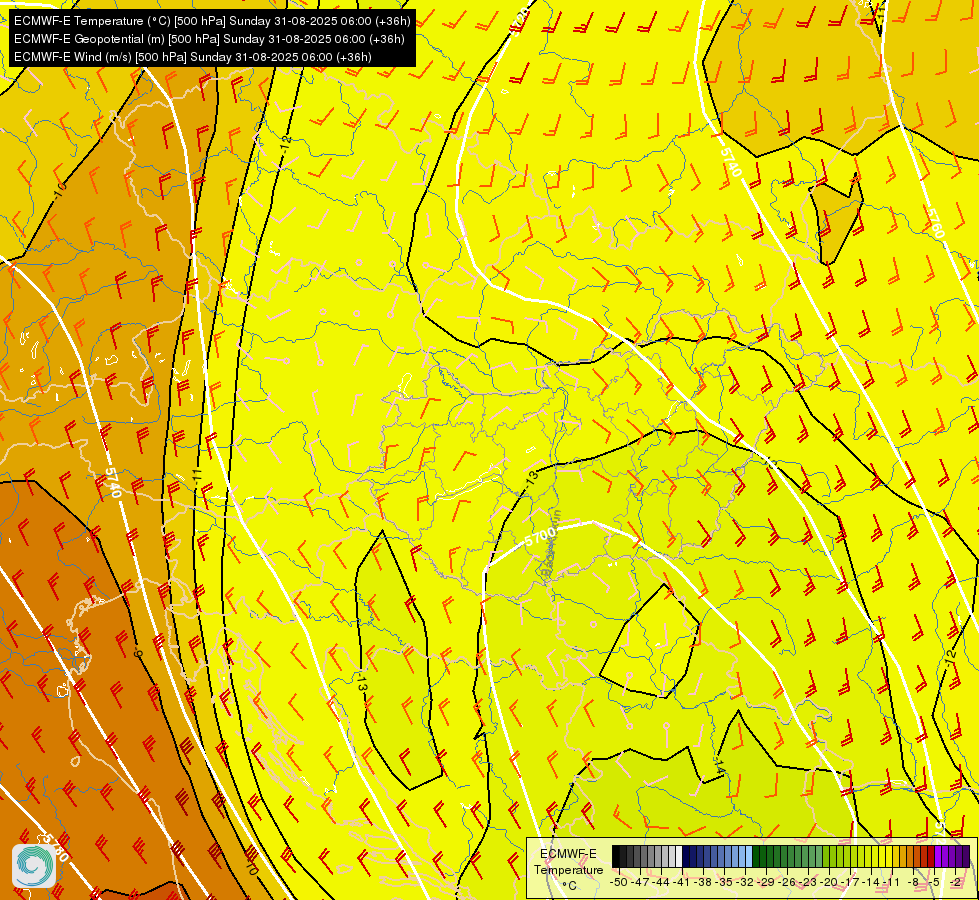Click the white 5700 geopotential contour label
Viewport: 979px width, 900px height.
(540, 537)
